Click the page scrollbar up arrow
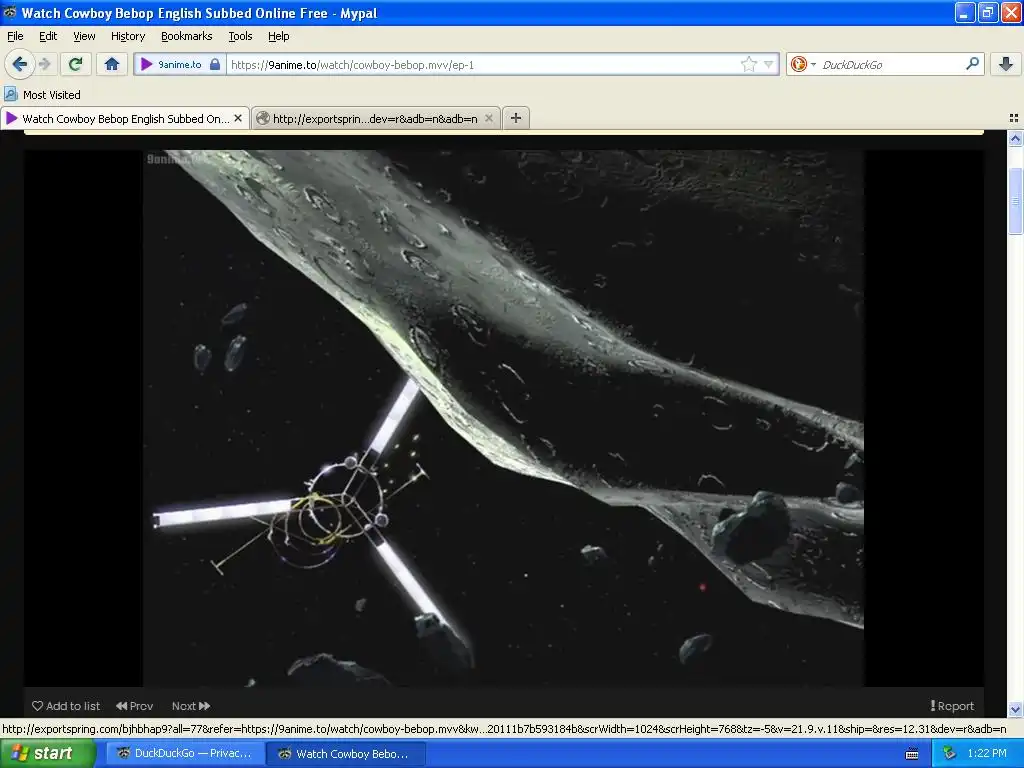1024x768 pixels. (1016, 138)
